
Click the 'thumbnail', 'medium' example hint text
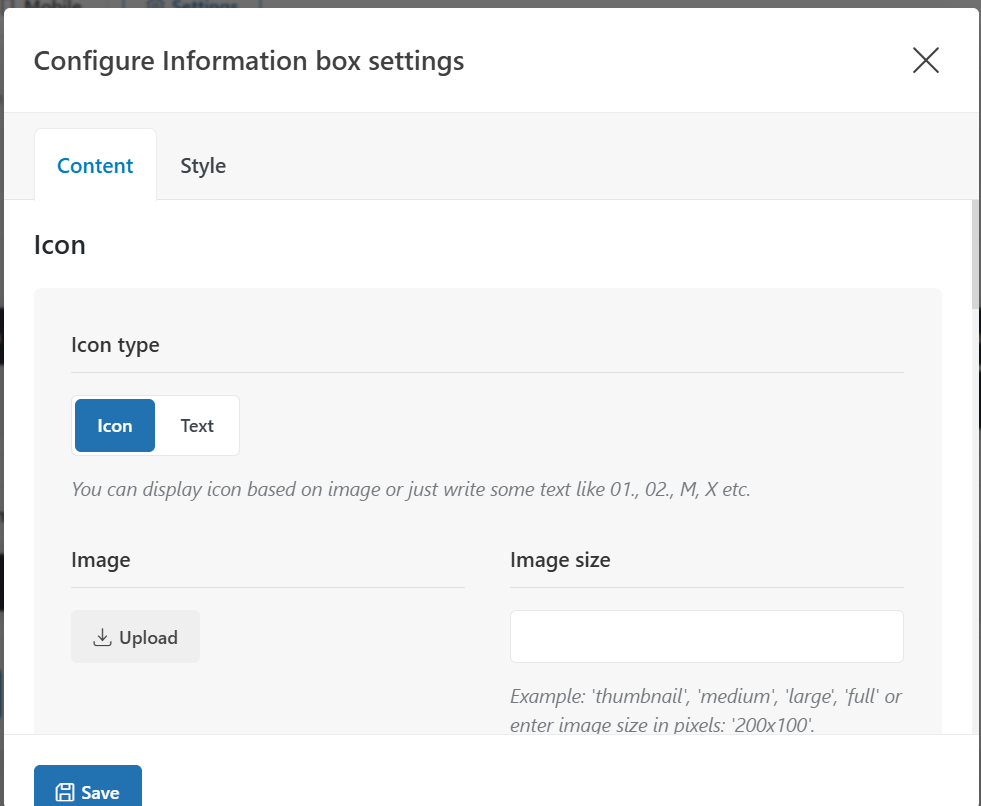pyautogui.click(x=706, y=710)
